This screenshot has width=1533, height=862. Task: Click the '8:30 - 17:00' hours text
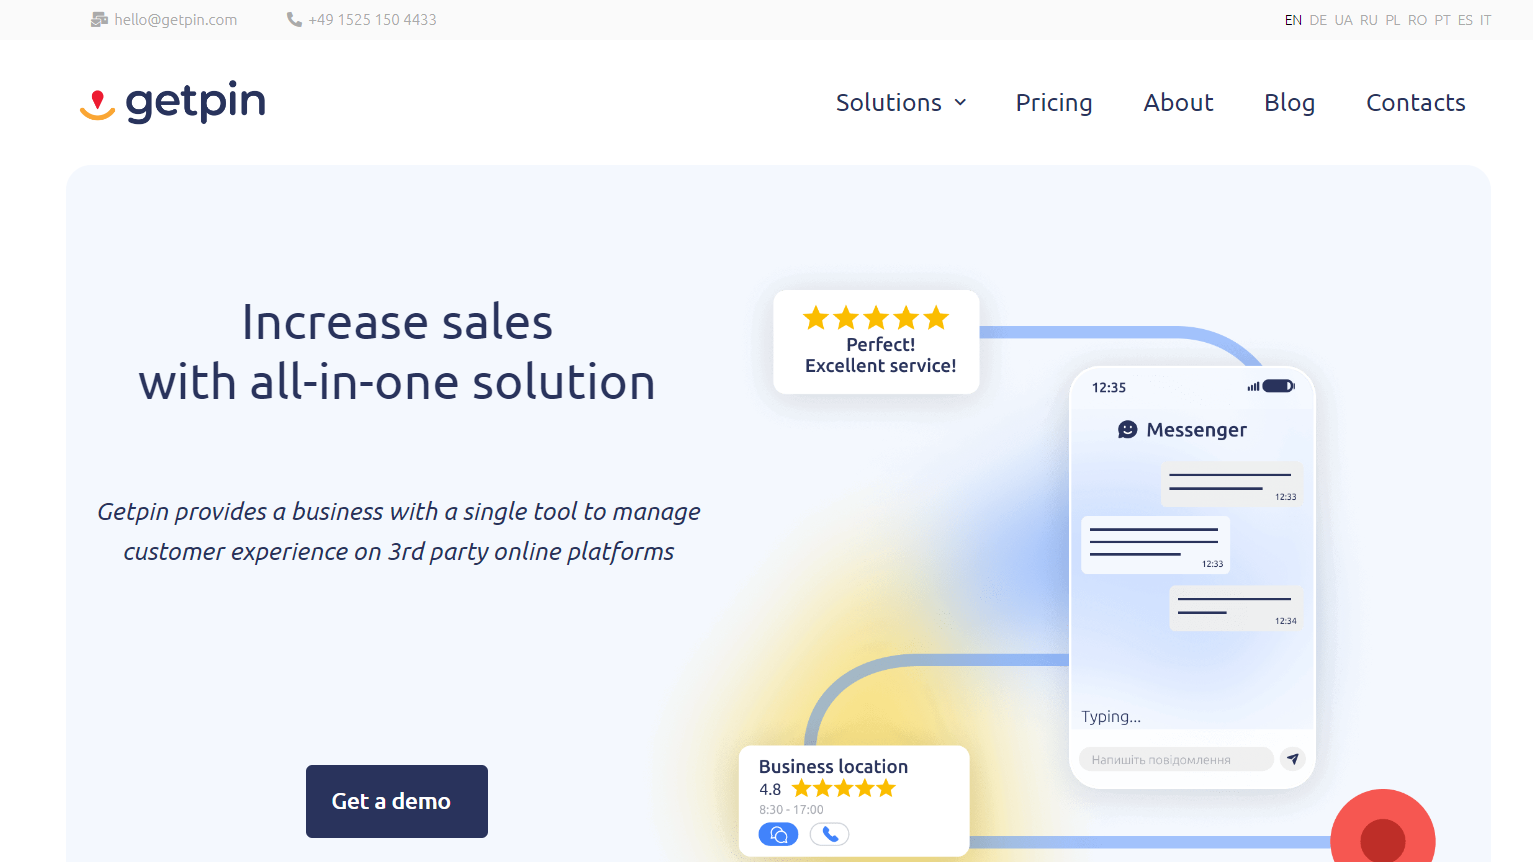(791, 810)
